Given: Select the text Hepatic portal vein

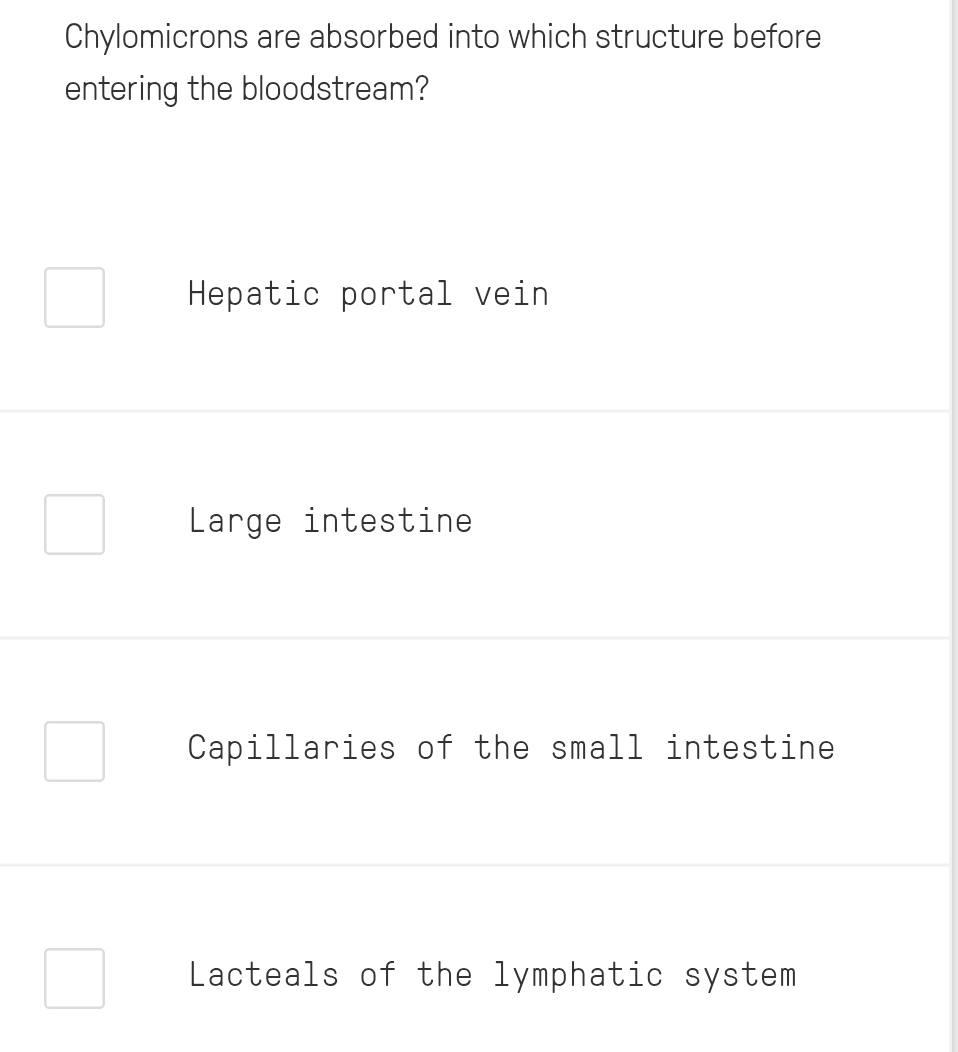Looking at the screenshot, I should click(368, 295).
